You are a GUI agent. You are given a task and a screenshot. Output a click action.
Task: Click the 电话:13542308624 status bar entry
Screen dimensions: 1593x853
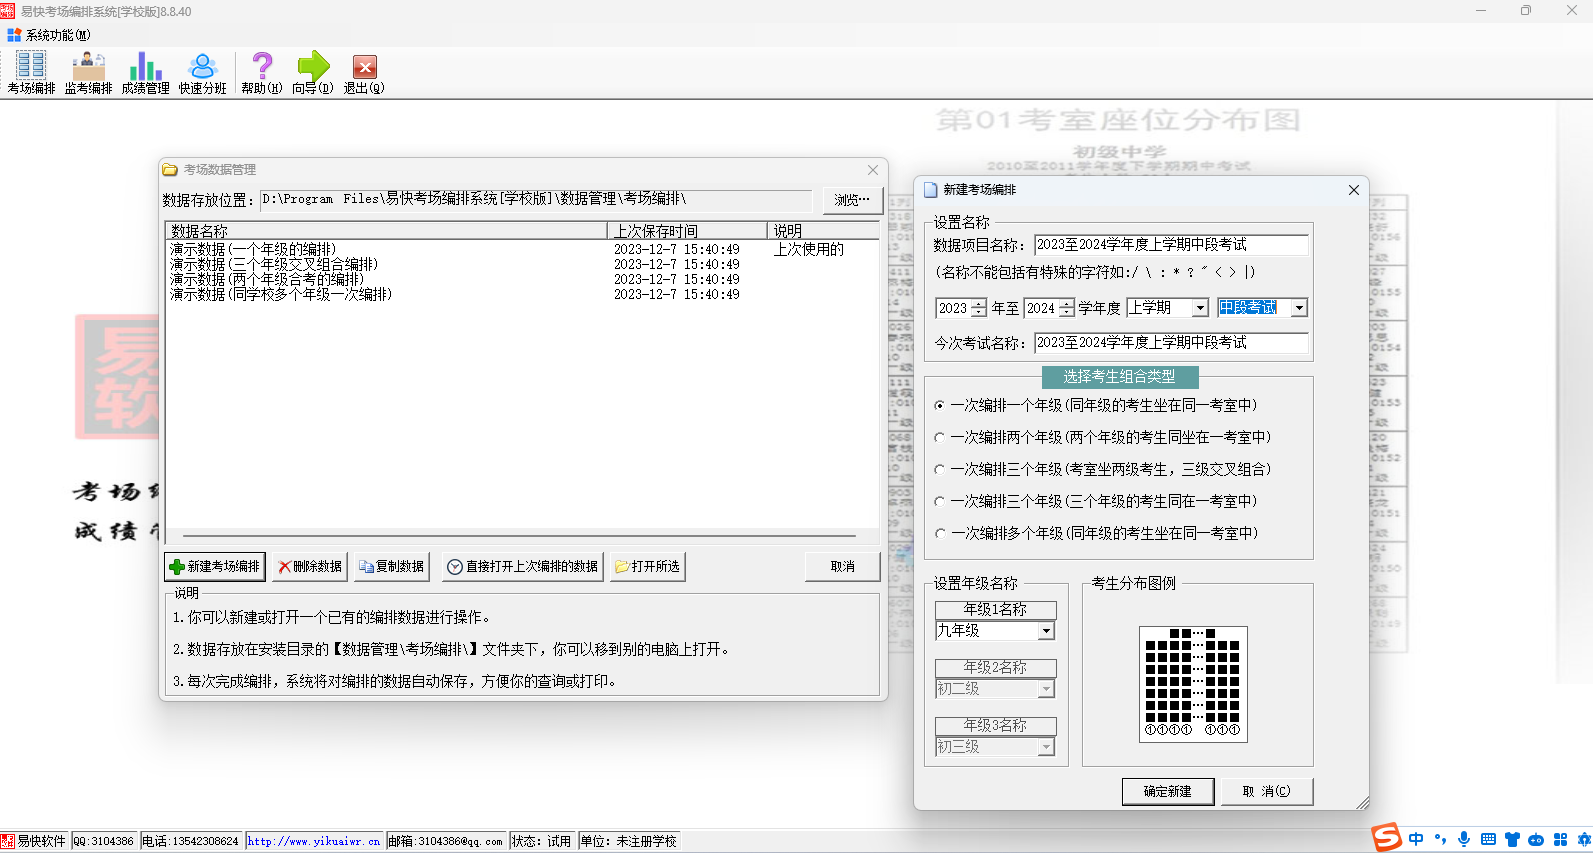(x=190, y=841)
